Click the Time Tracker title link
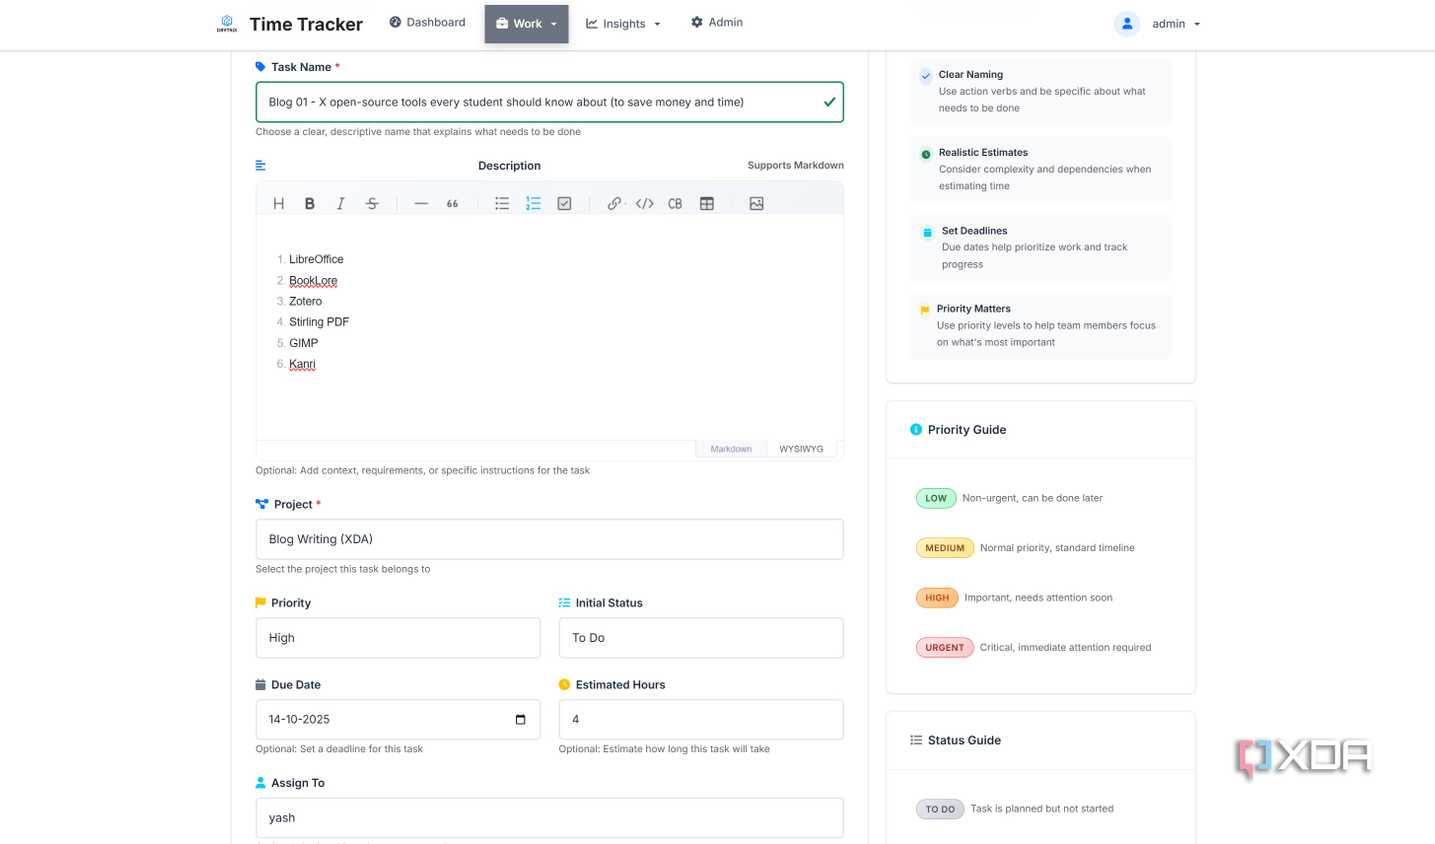This screenshot has width=1435, height=844. (x=306, y=24)
